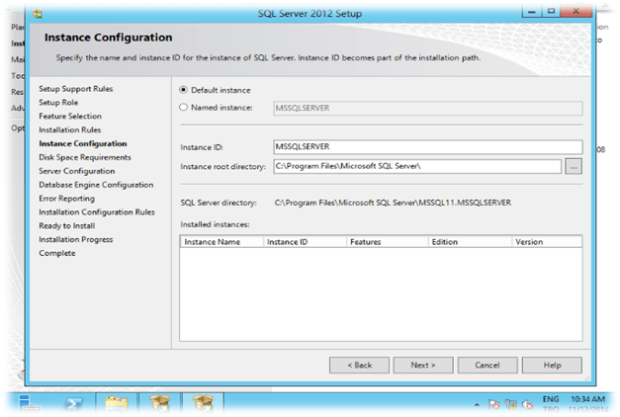
Task: Click the Instance root directory path field
Action: (x=416, y=167)
